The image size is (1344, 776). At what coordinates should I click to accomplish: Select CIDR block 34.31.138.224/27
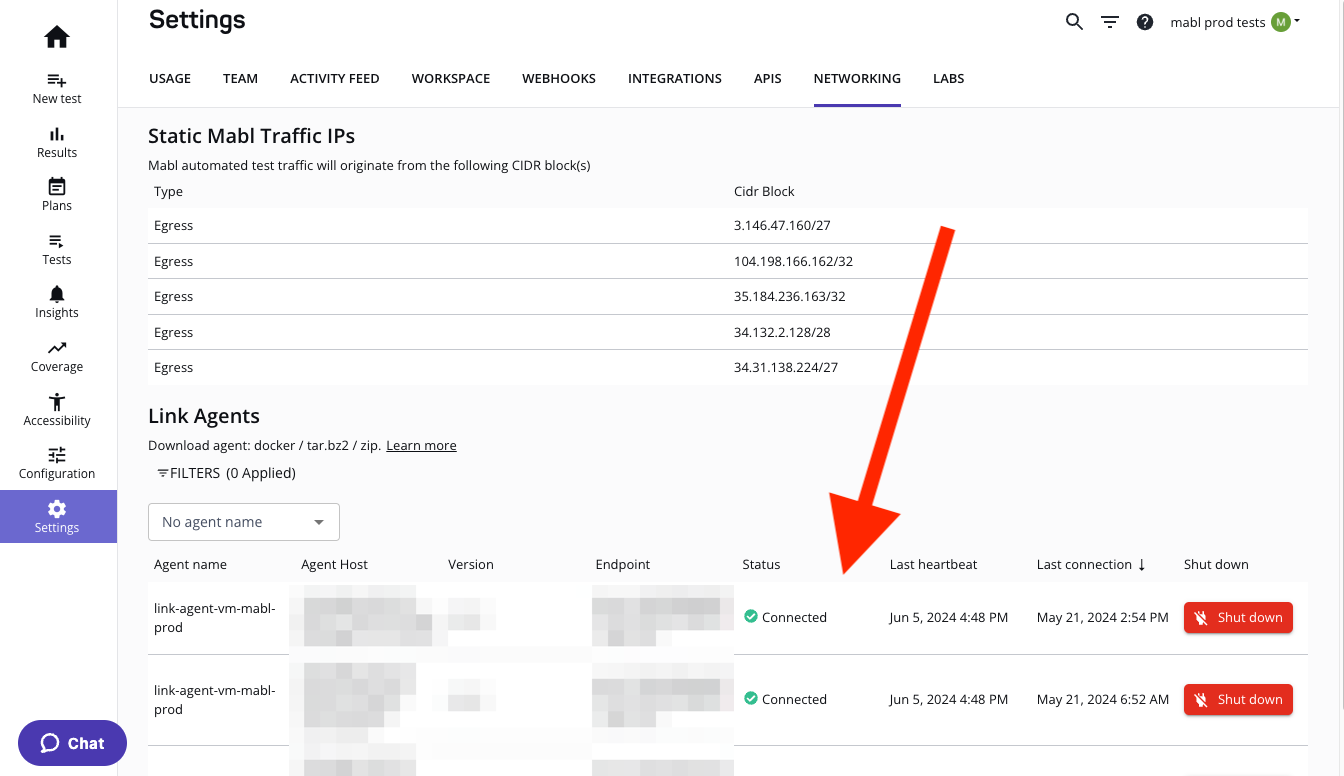click(x=786, y=368)
